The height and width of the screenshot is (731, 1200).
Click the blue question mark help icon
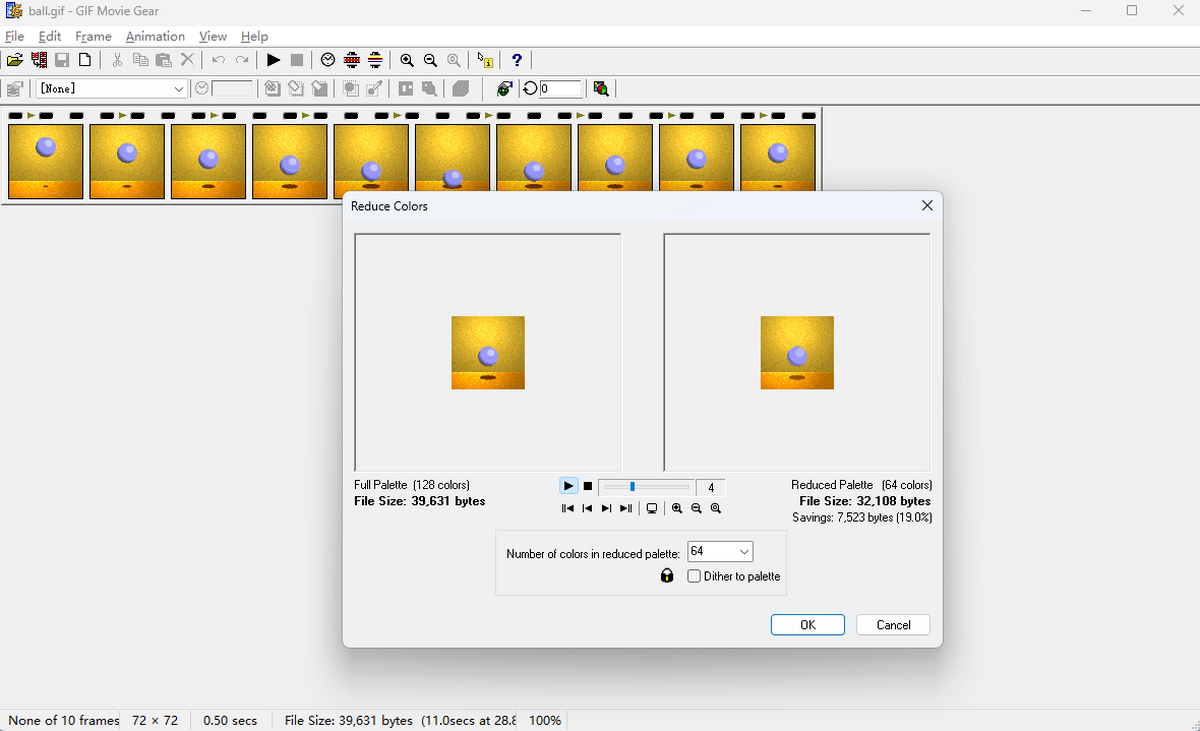516,60
